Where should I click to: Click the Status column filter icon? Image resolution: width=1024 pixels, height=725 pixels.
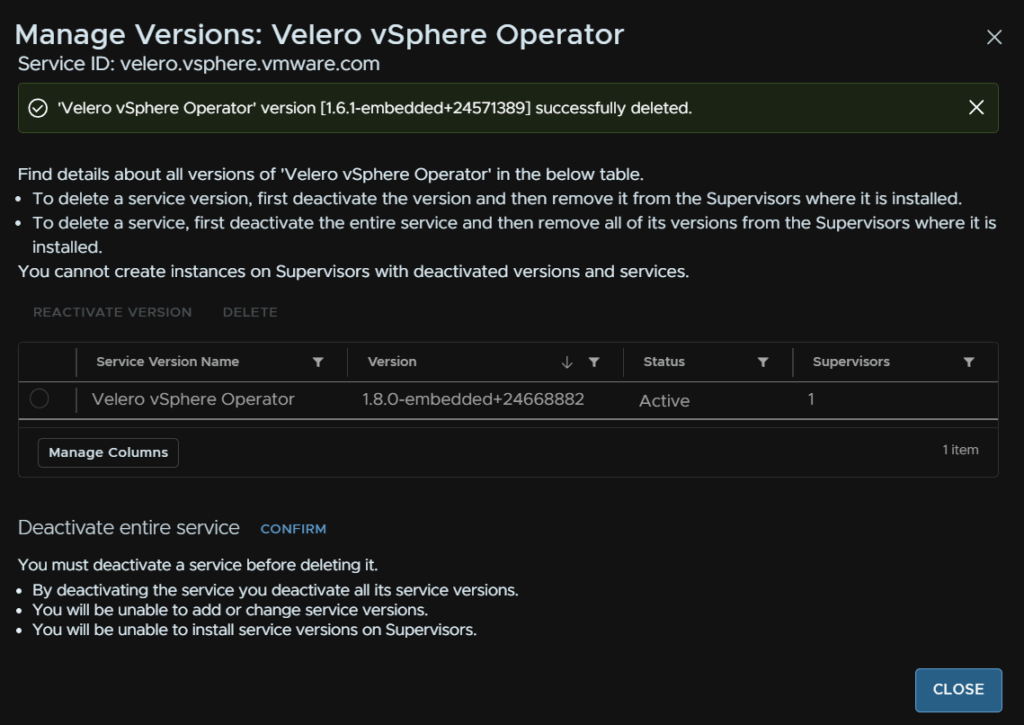(x=763, y=362)
